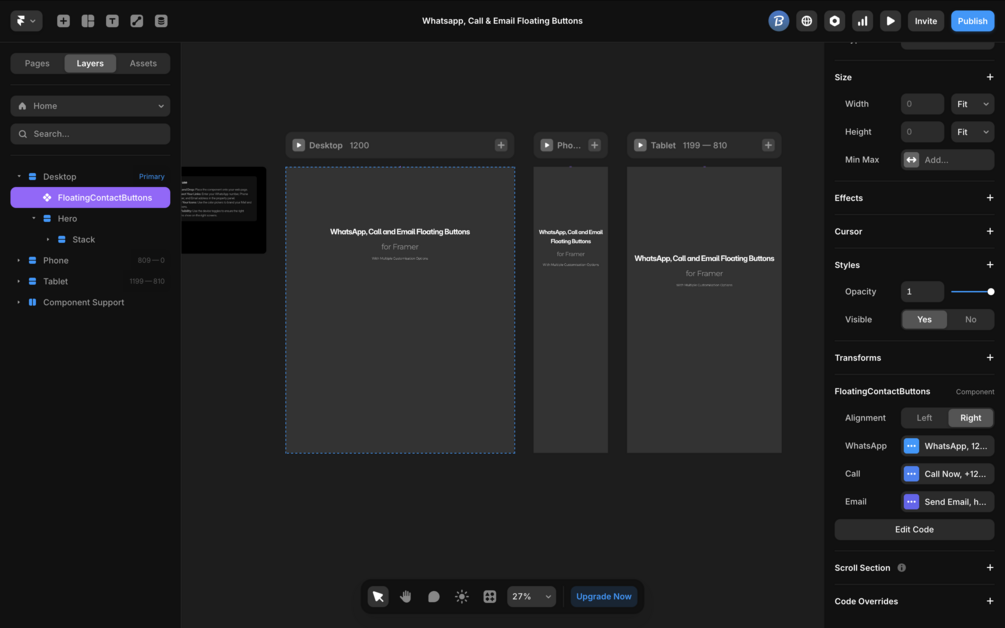Open the Layout tool in top toolbar

pos(88,21)
